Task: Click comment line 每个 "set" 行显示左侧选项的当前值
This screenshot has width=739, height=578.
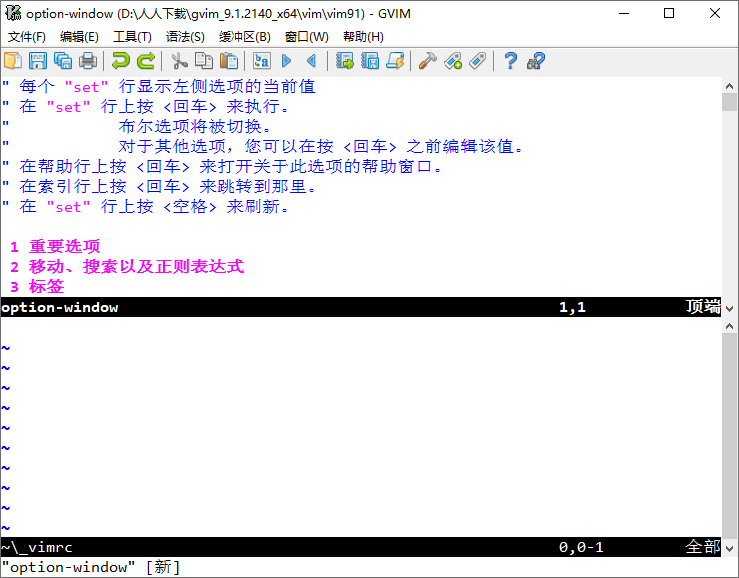Action: (159, 86)
